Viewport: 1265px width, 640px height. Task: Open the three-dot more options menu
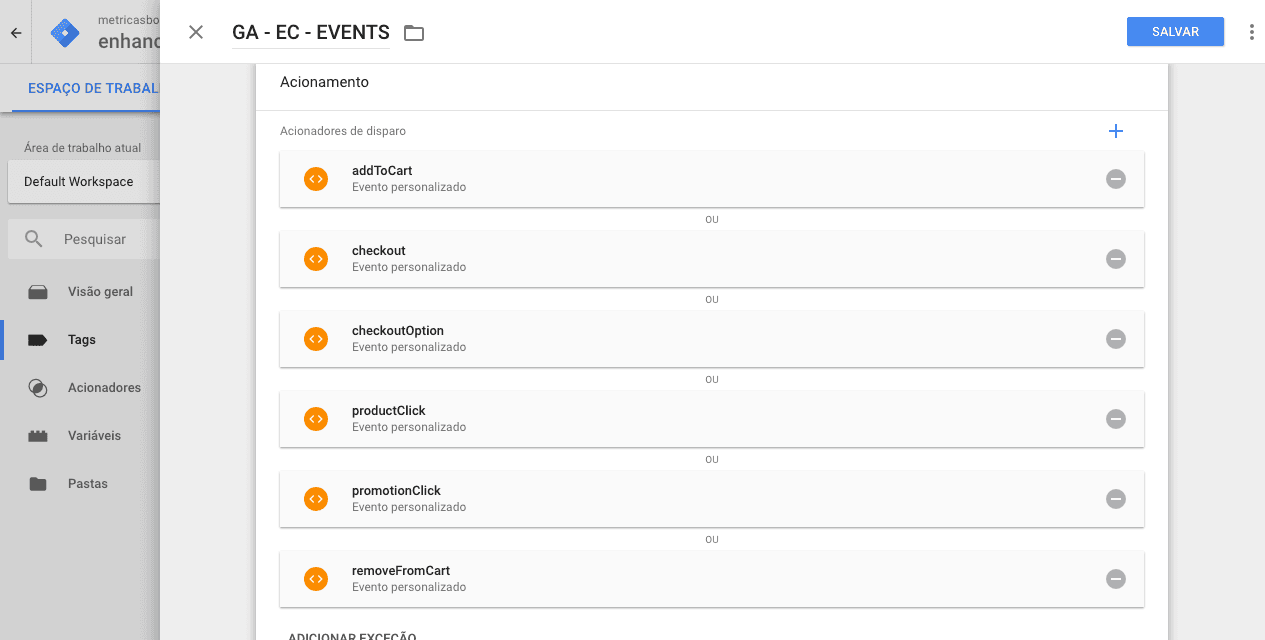click(x=1251, y=32)
